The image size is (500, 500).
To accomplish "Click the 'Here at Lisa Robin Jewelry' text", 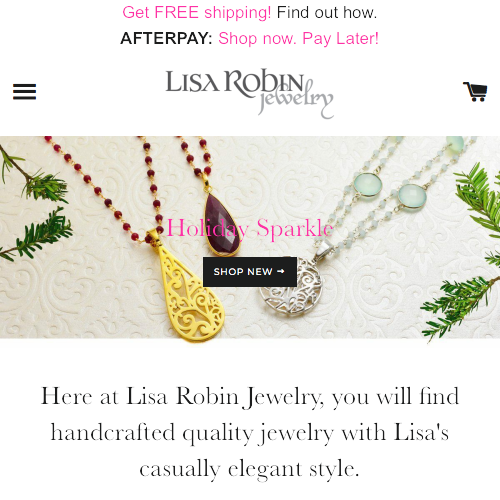I will coord(180,397).
